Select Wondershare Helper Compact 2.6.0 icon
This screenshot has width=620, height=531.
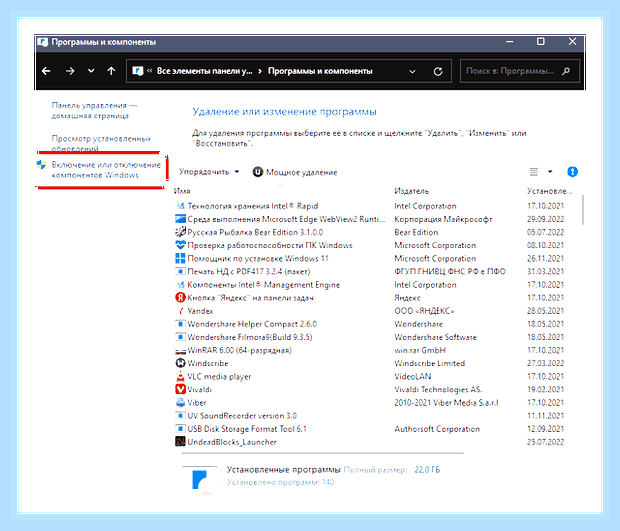point(180,324)
